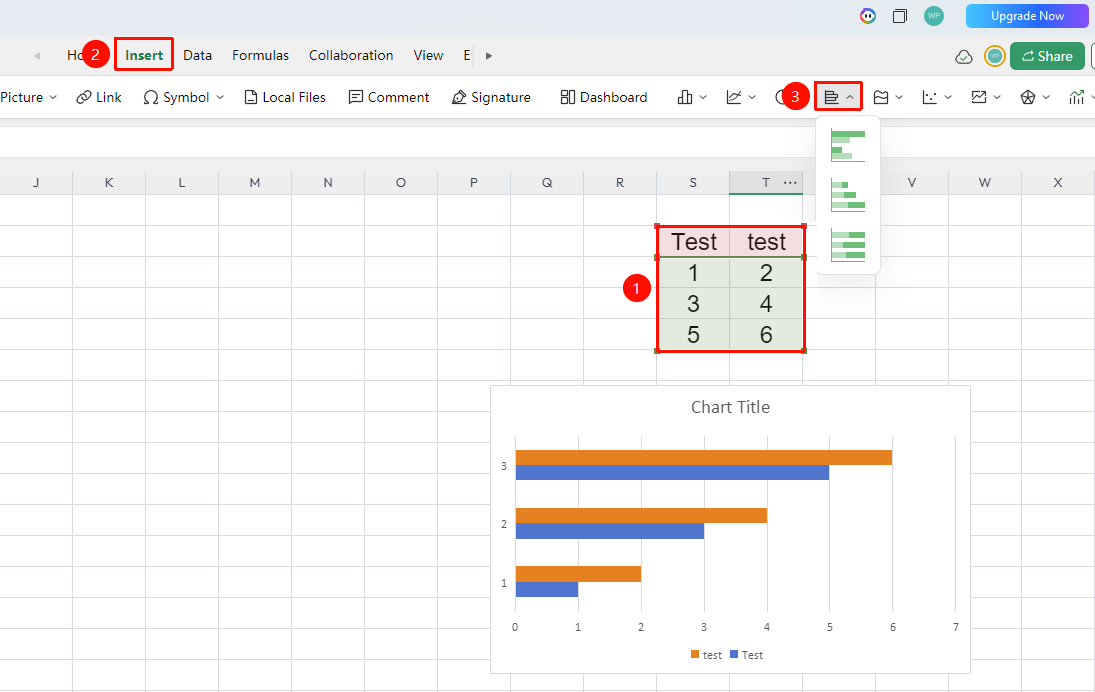Click the Local Files document icon

click(x=250, y=97)
